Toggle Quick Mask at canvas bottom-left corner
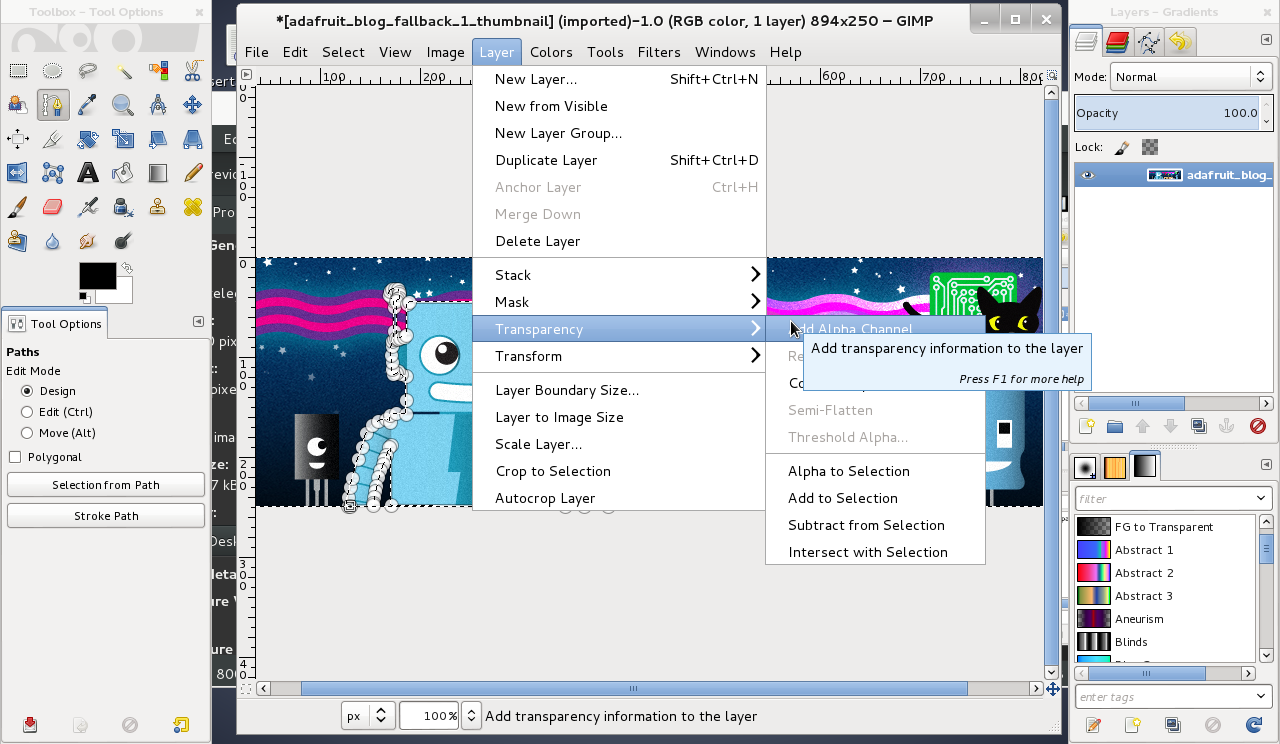Image resolution: width=1280 pixels, height=744 pixels. (246, 689)
